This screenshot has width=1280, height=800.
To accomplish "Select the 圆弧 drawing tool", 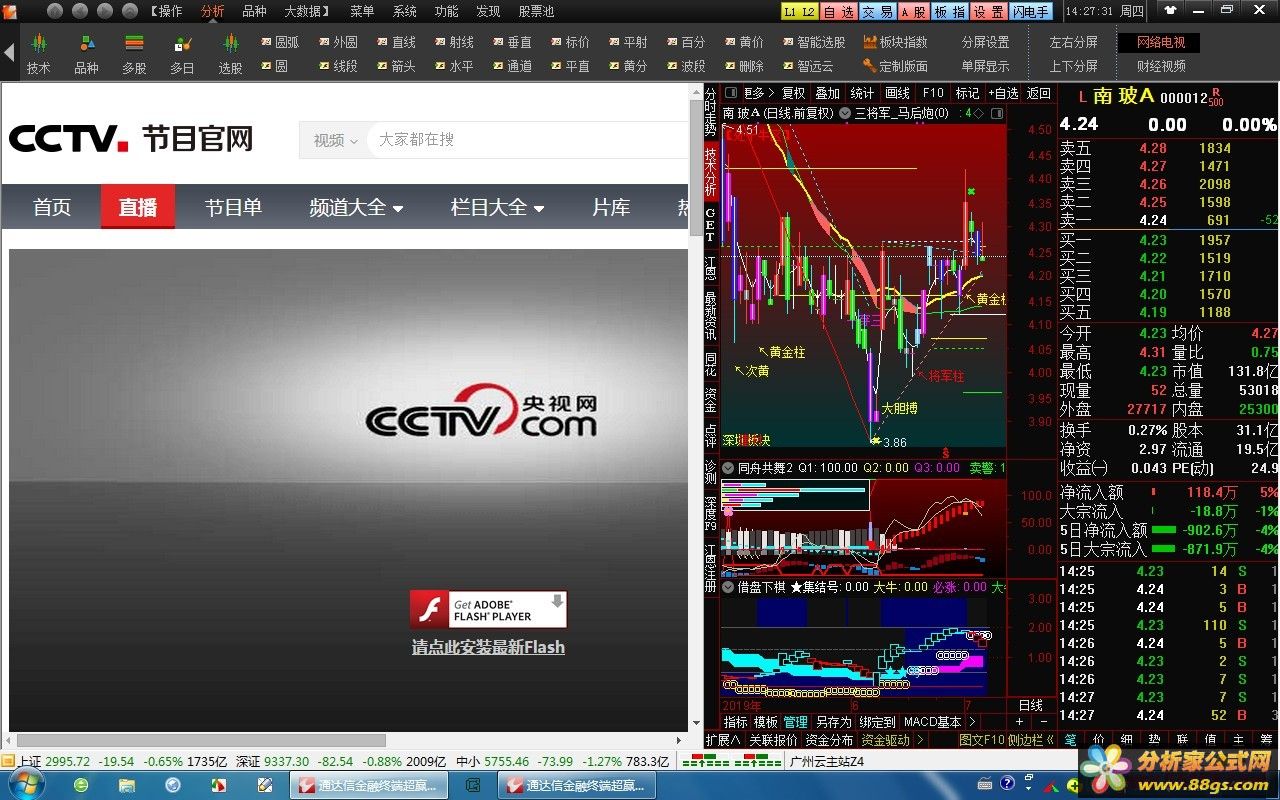I will 280,42.
